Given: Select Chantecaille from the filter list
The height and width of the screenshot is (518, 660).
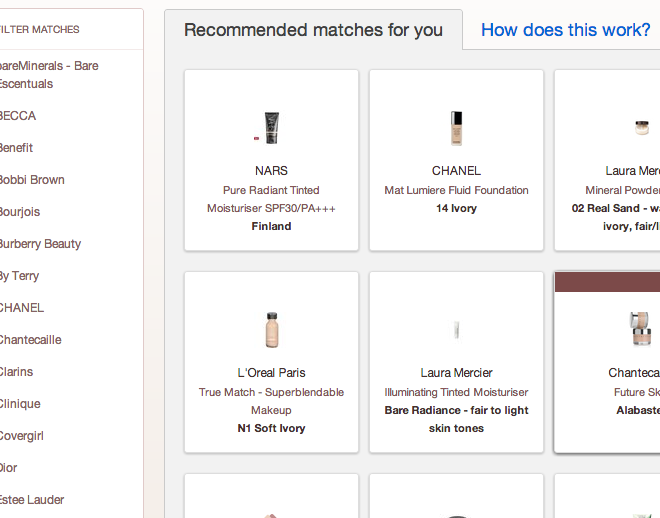Looking at the screenshot, I should tap(30, 340).
